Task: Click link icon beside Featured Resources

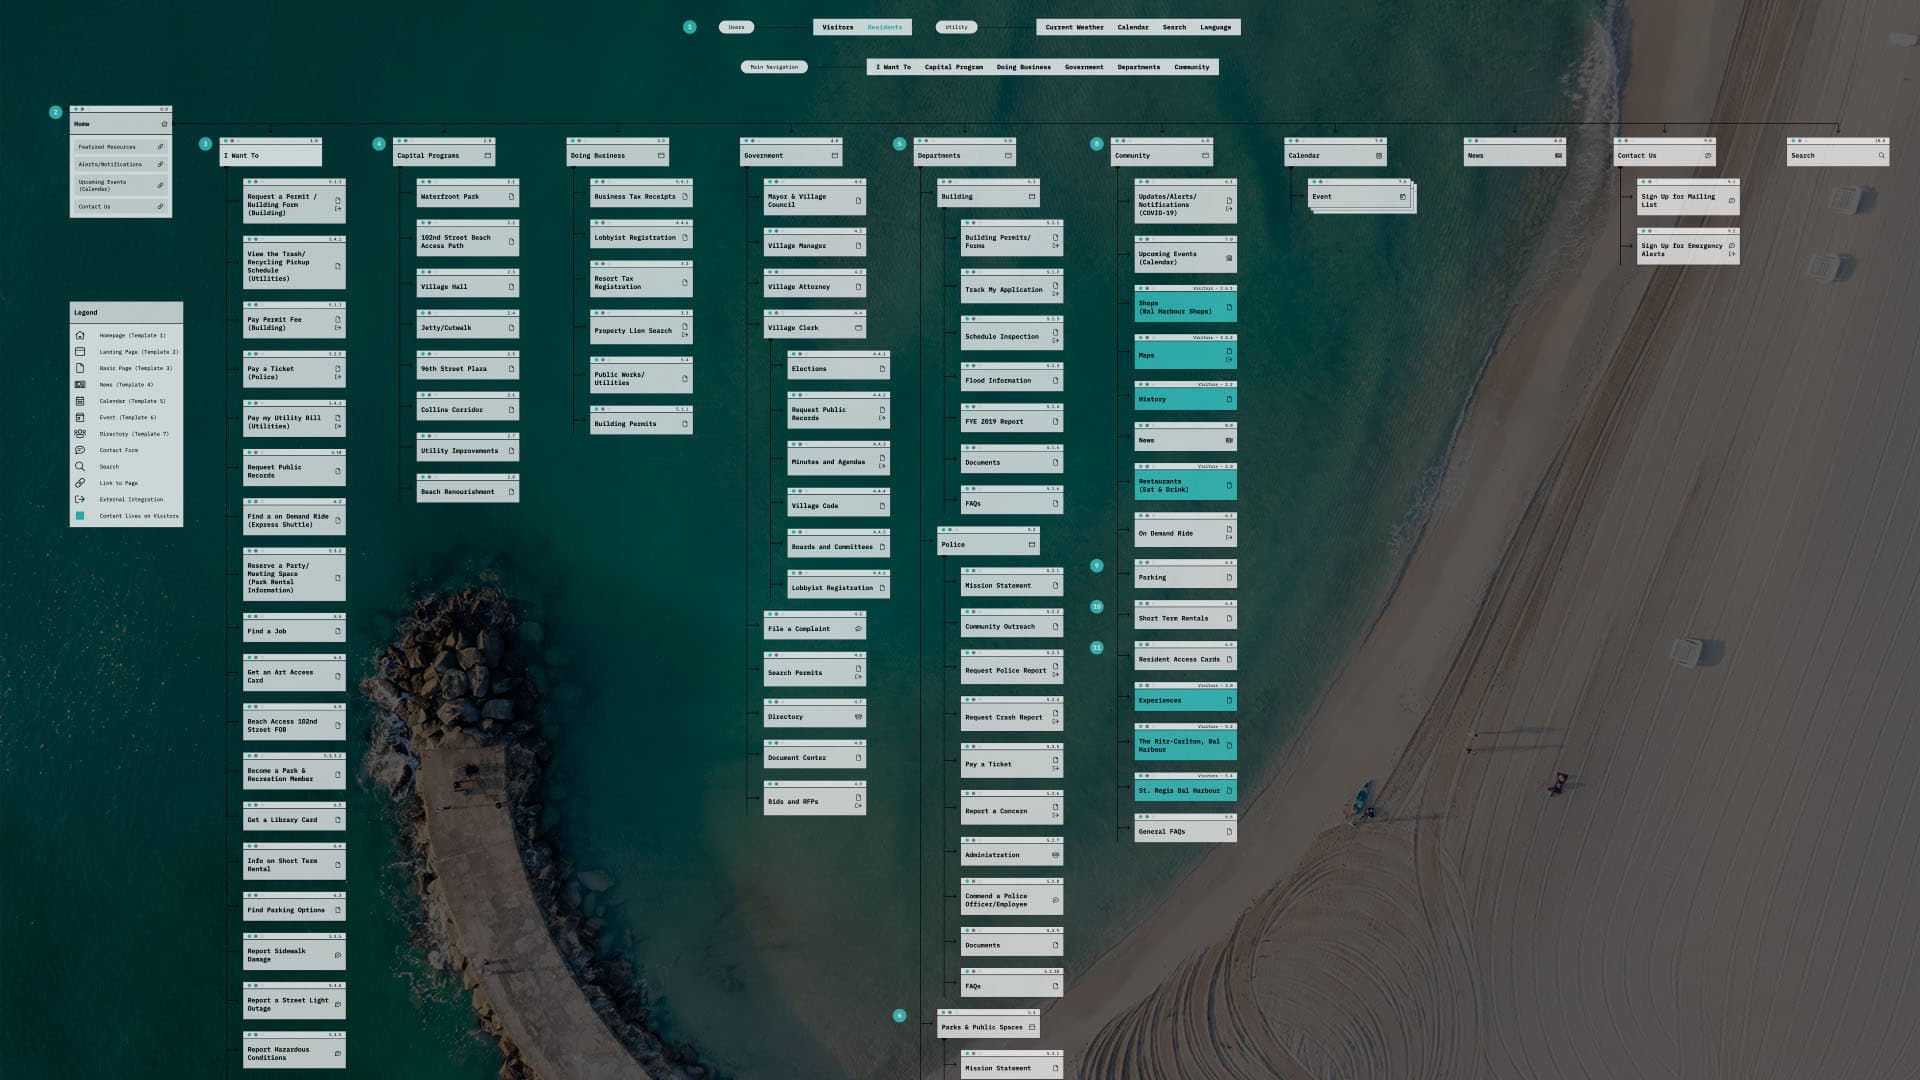Action: [x=160, y=147]
